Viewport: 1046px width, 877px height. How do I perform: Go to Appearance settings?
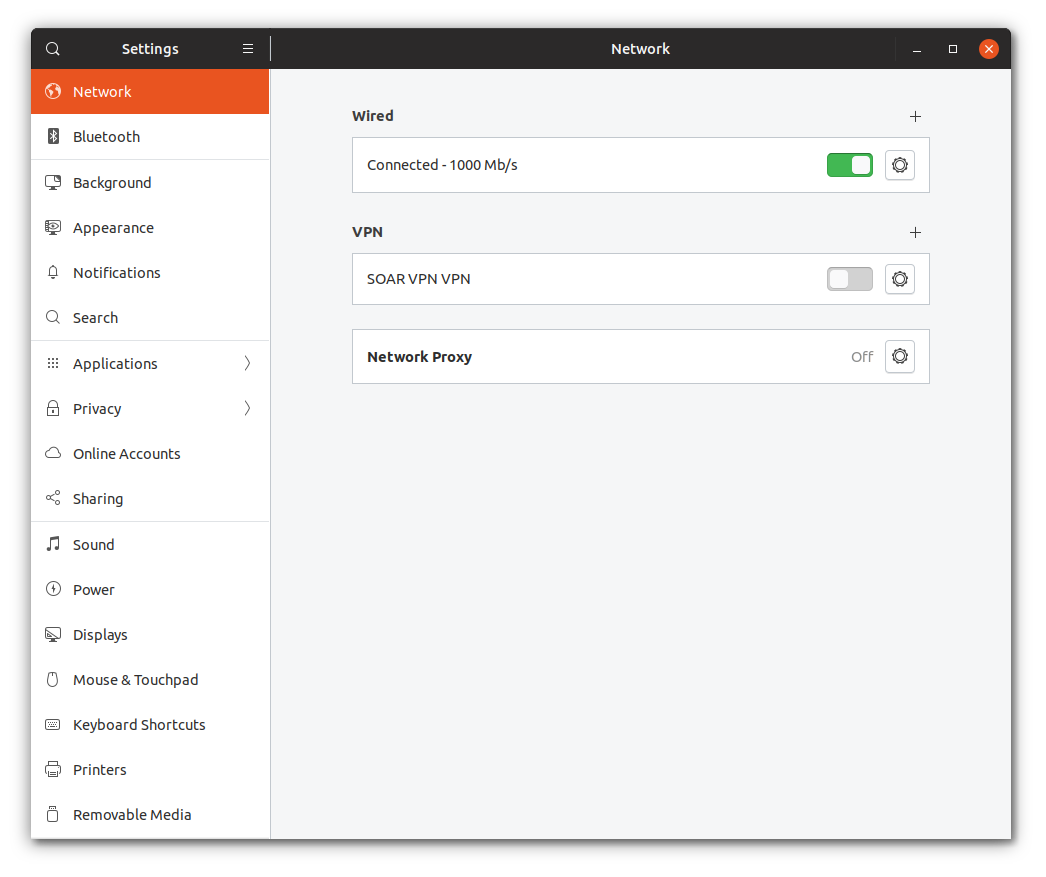pyautogui.click(x=150, y=227)
